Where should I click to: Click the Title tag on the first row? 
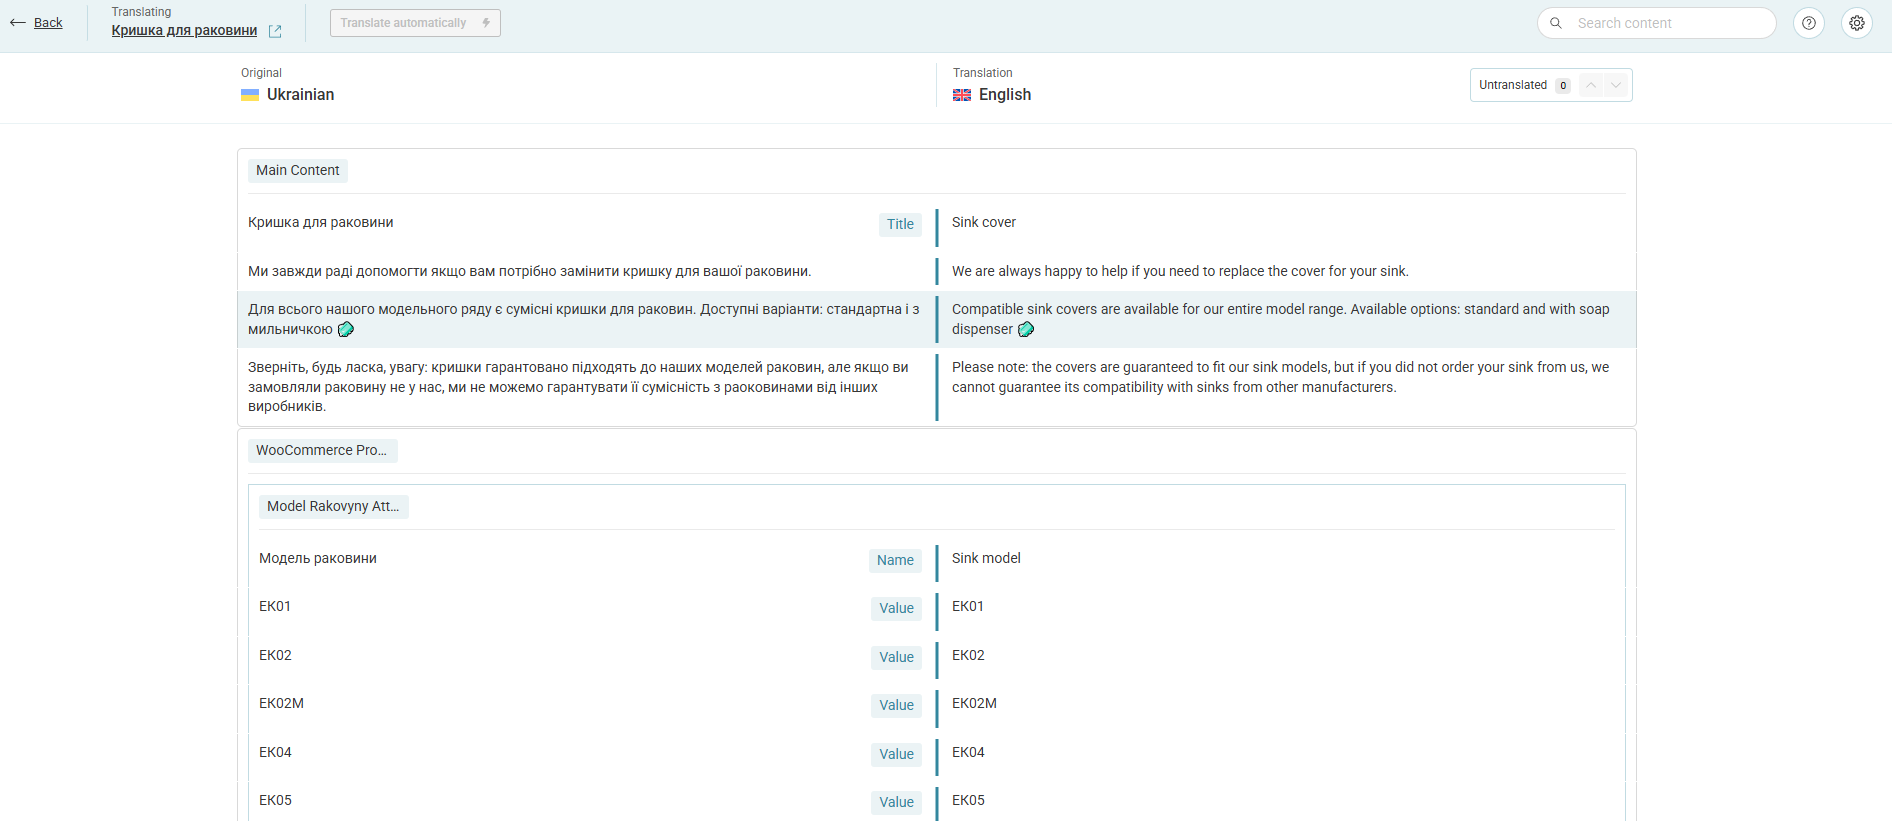(x=900, y=225)
